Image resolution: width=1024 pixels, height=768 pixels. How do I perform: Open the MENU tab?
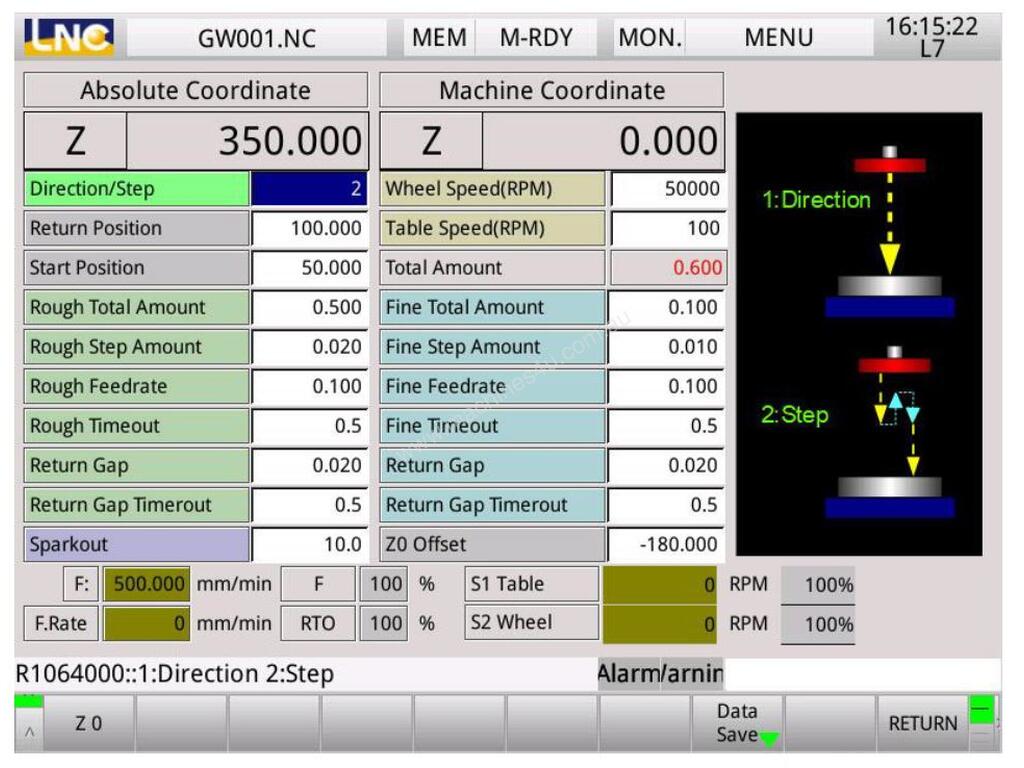(778, 38)
